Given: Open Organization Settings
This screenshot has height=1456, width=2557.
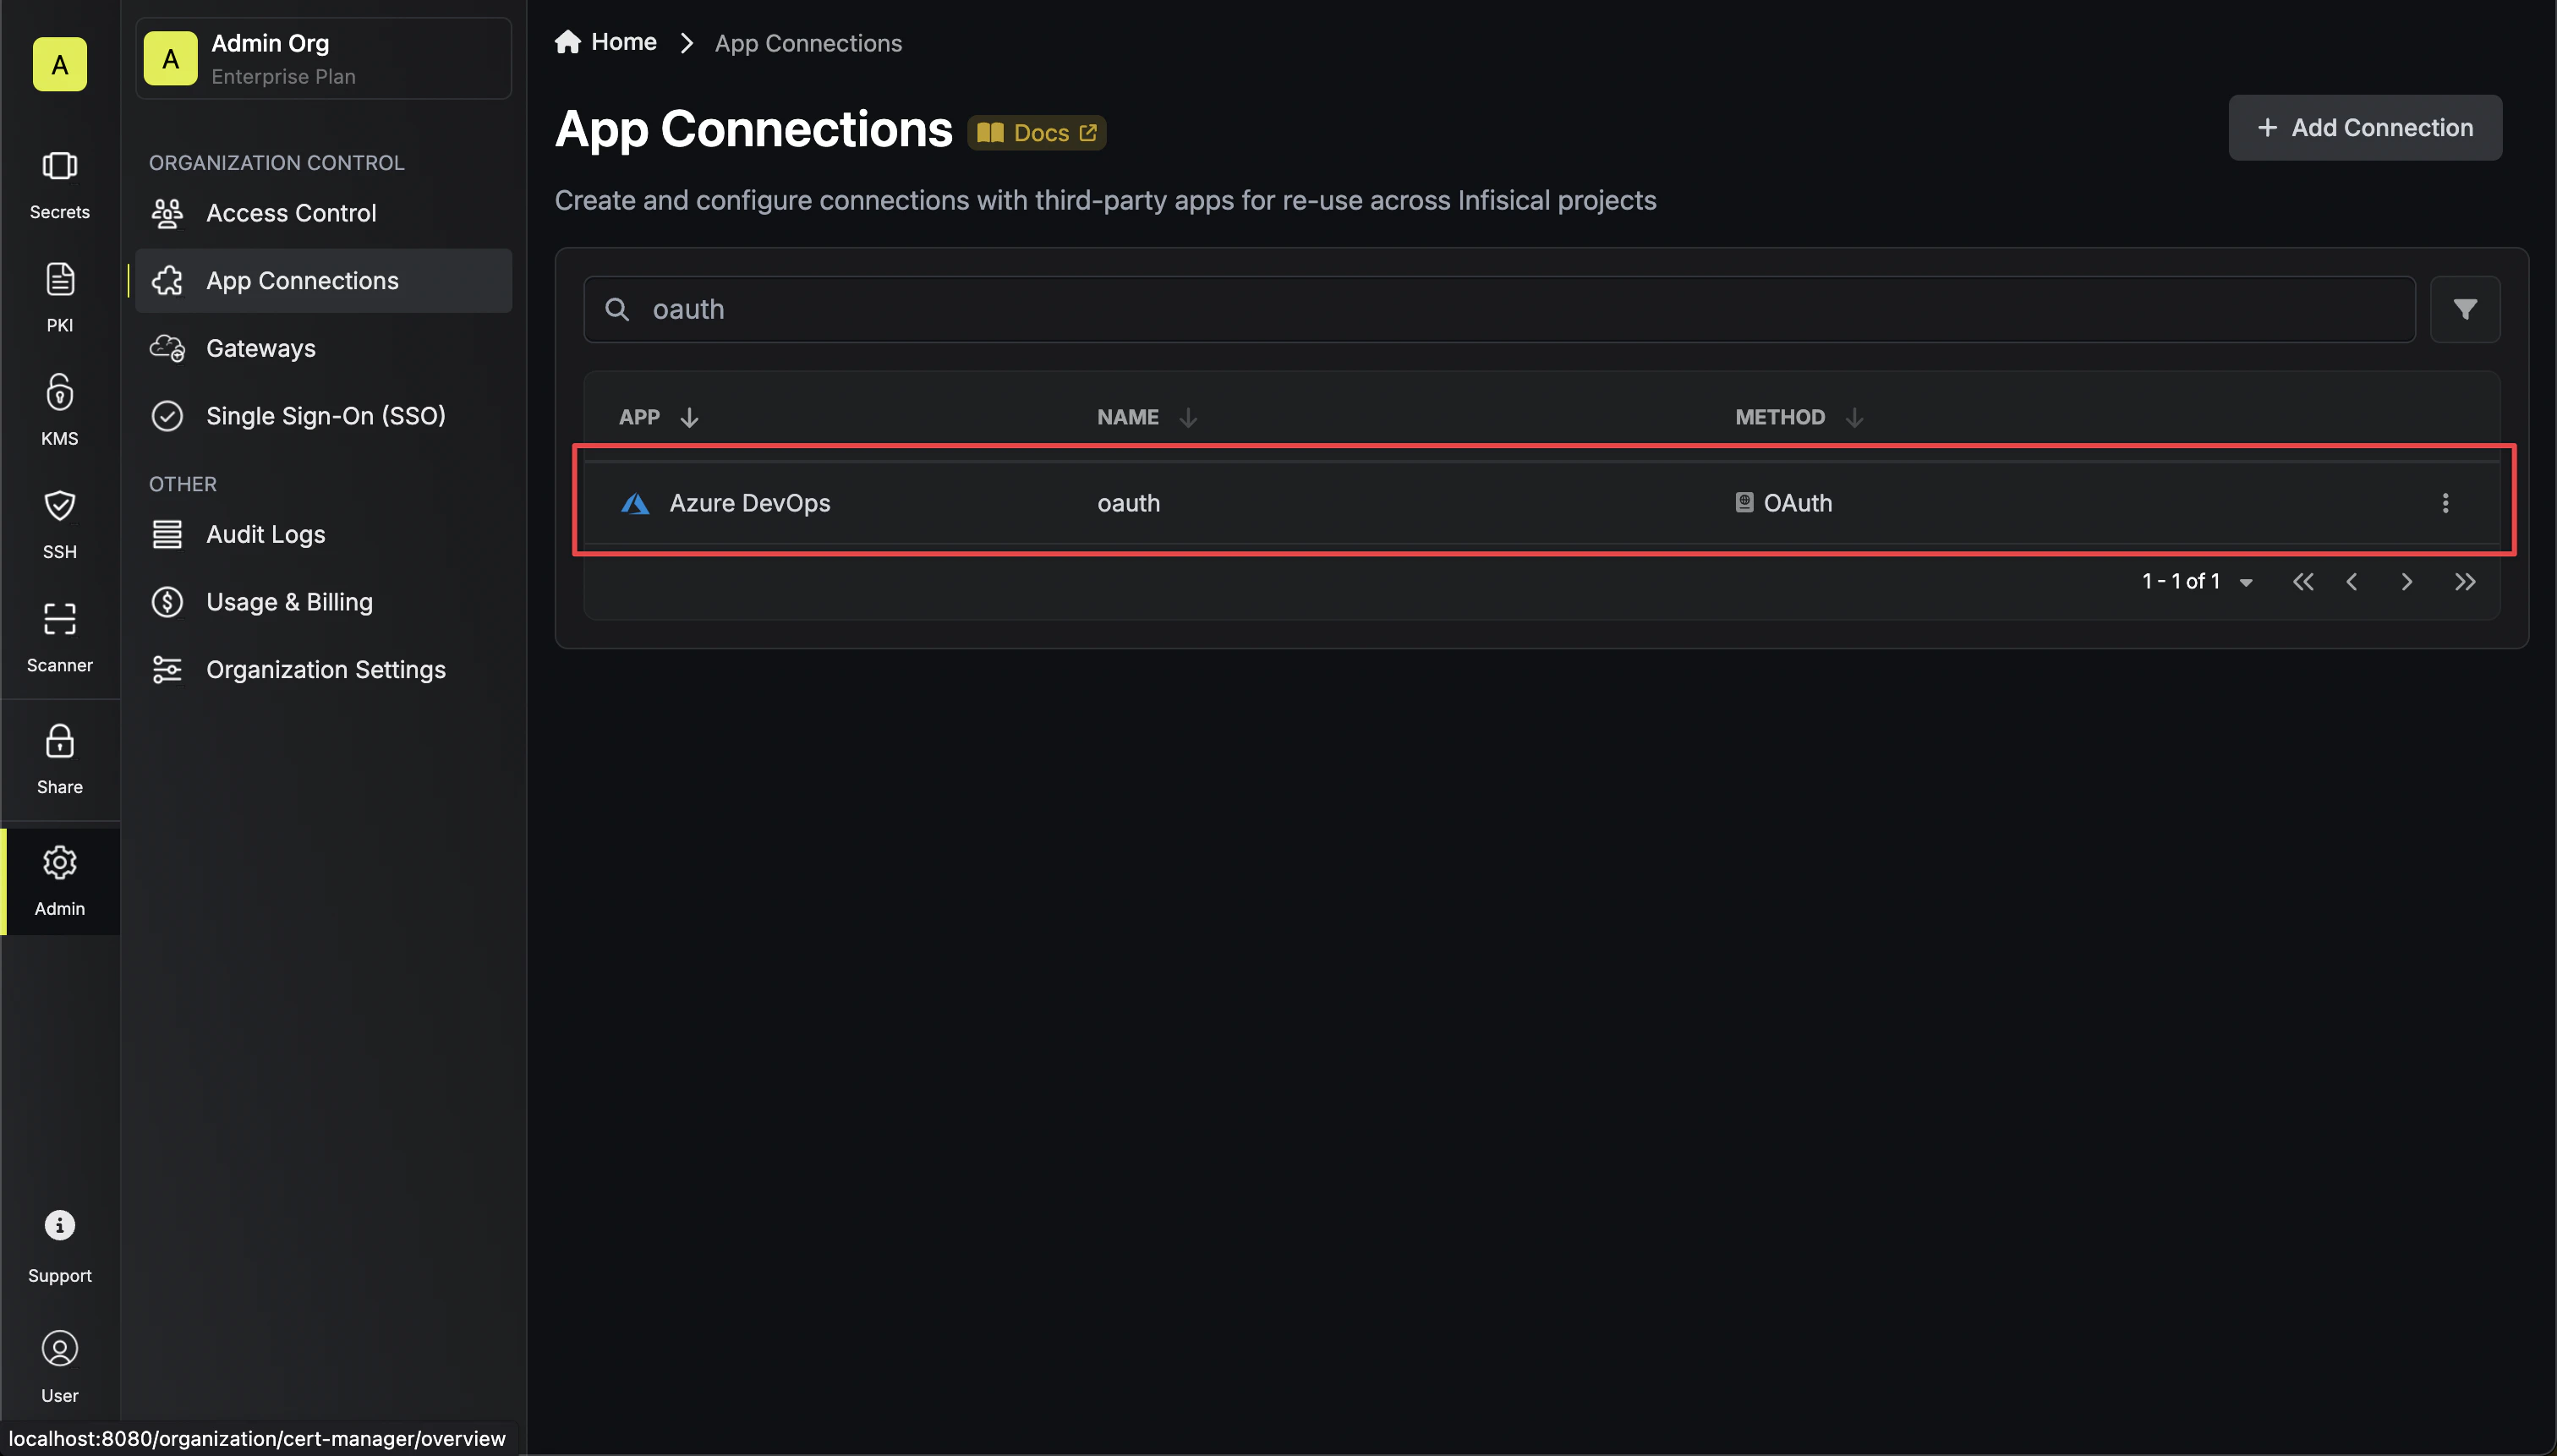Looking at the screenshot, I should tap(323, 670).
